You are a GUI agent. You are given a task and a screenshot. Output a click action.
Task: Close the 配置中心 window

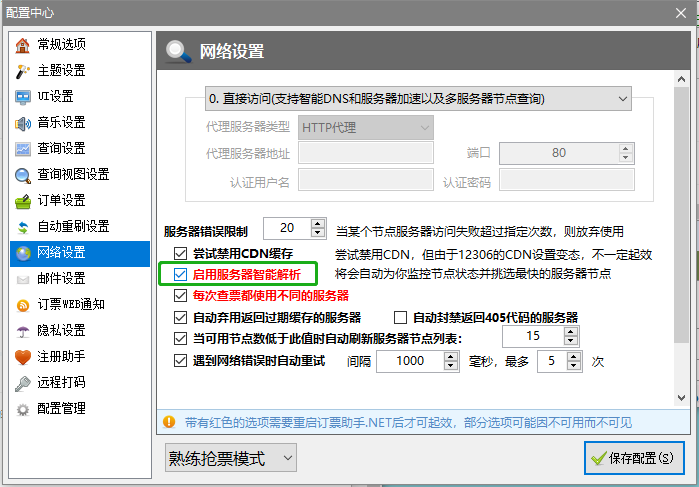[x=681, y=13]
